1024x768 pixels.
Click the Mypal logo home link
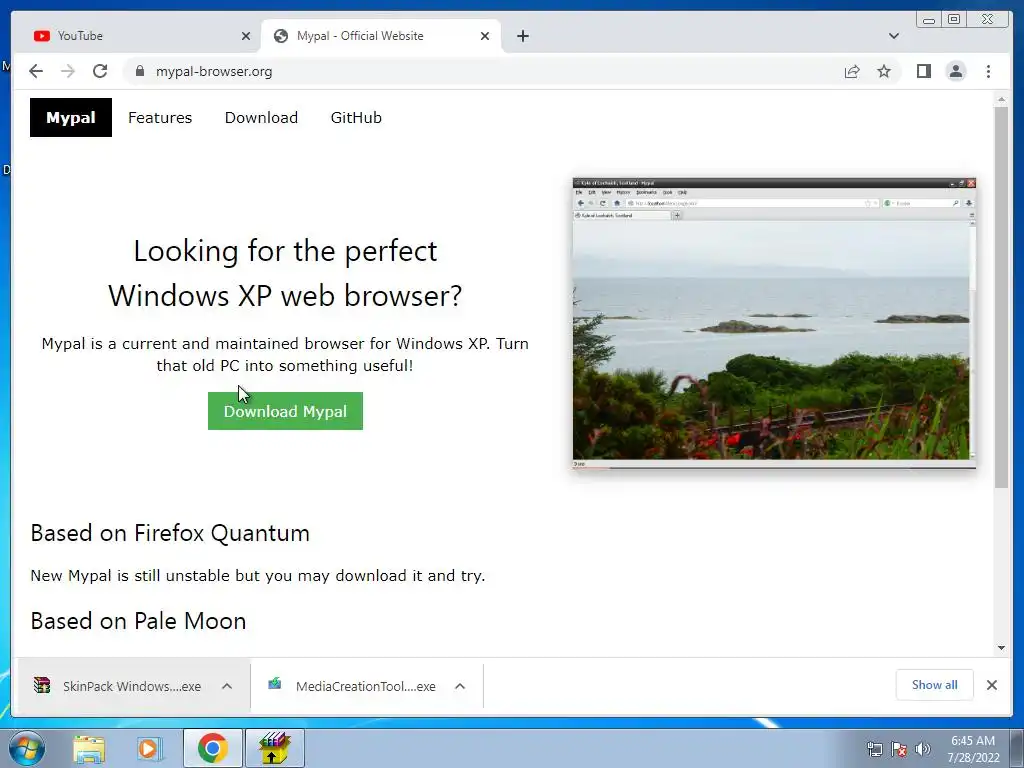tap(71, 118)
